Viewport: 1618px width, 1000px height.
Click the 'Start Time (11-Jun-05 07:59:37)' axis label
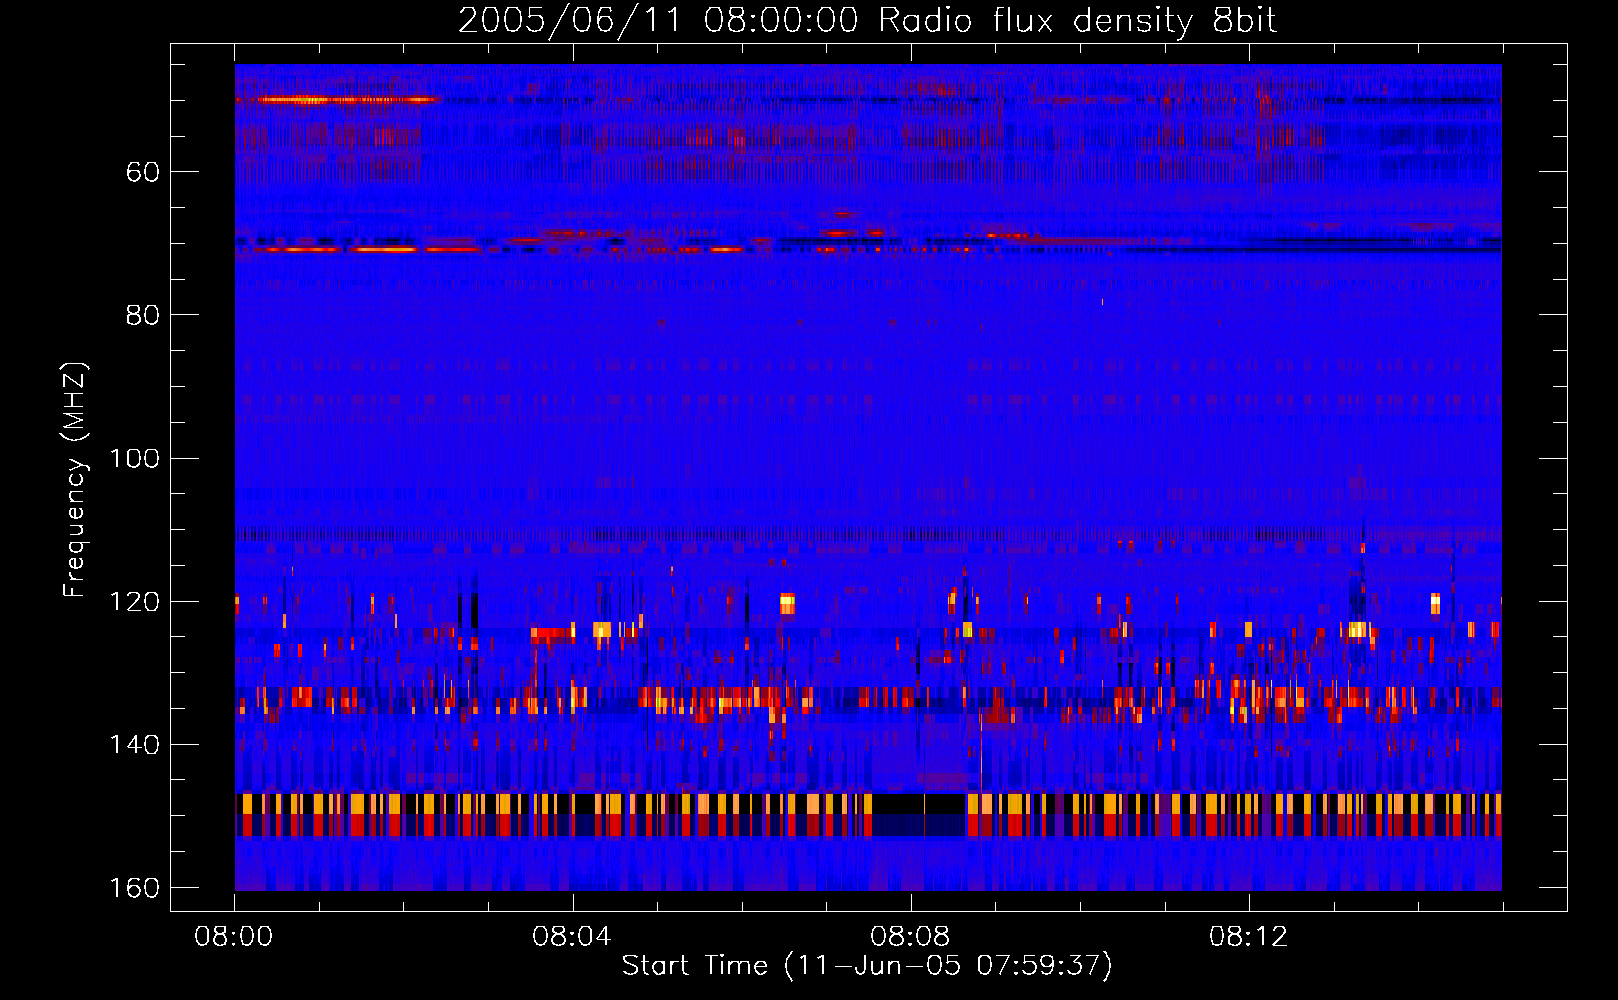tap(867, 966)
